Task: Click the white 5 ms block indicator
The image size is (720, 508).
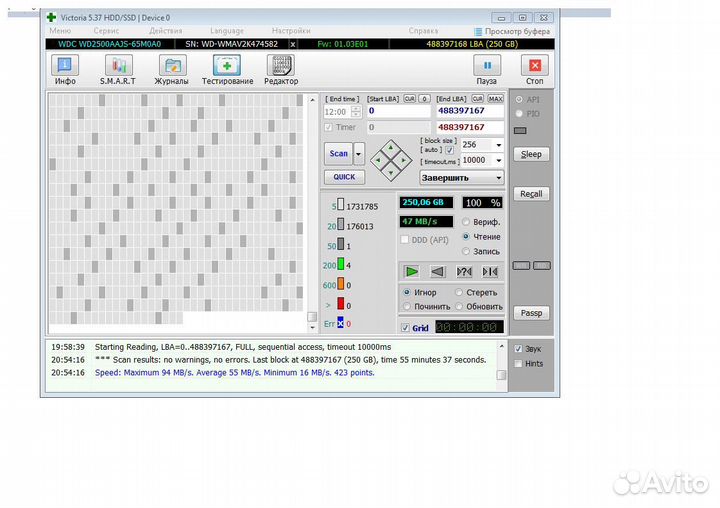Action: tap(341, 204)
